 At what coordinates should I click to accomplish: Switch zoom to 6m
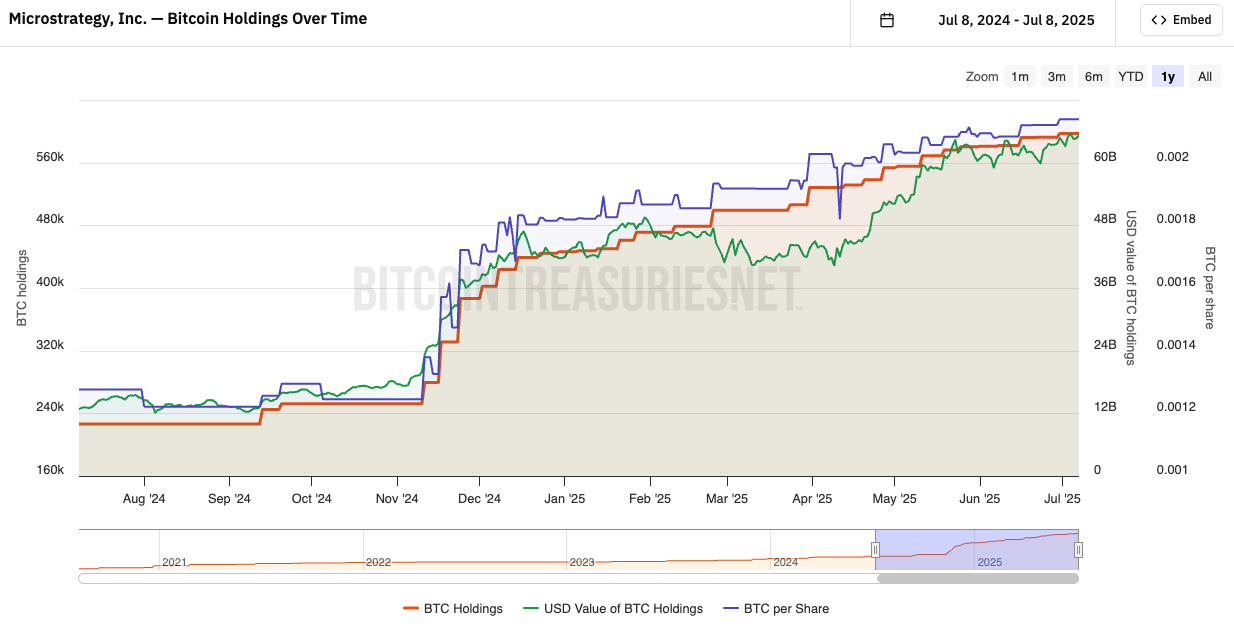(x=1093, y=77)
